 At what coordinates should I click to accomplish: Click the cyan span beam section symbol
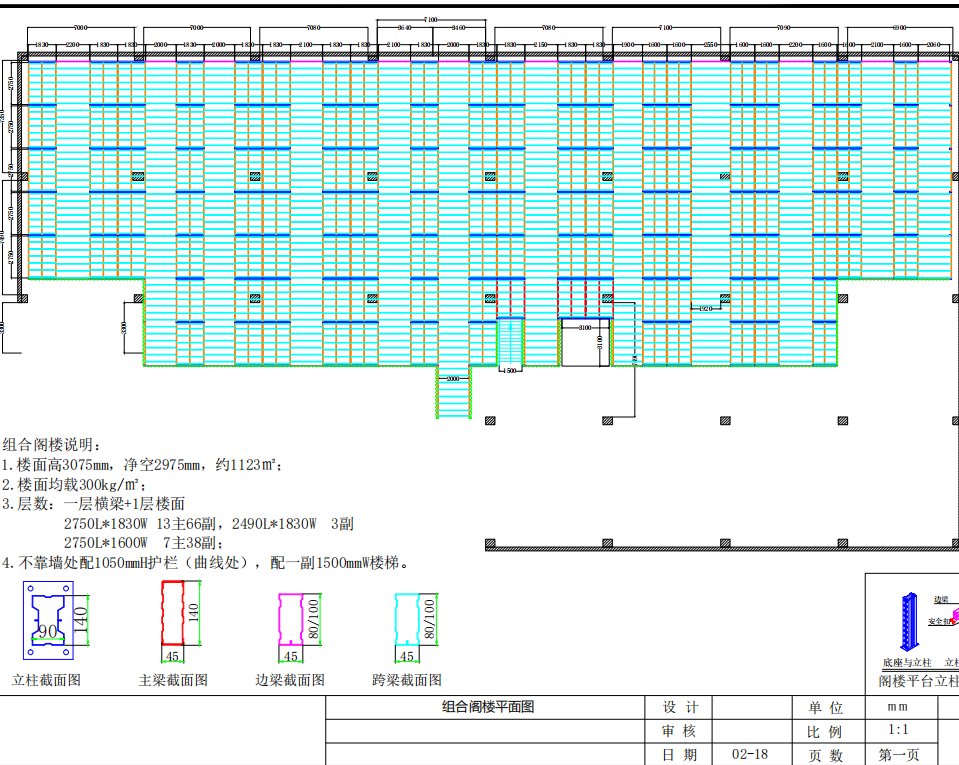point(407,620)
